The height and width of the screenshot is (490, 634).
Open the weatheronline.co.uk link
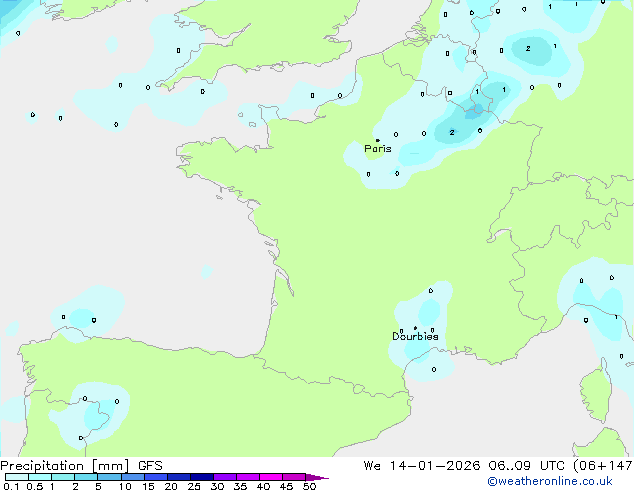[549, 481]
